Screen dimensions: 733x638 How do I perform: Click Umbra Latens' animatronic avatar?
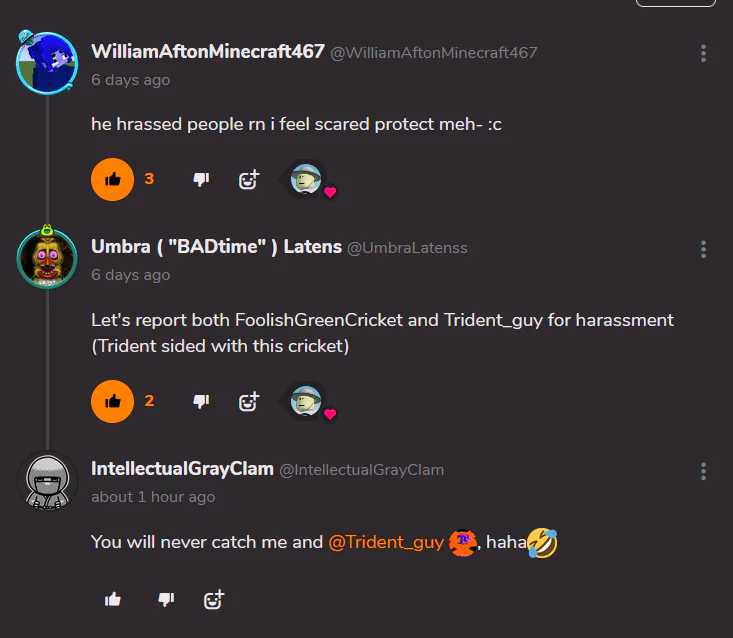[47, 258]
